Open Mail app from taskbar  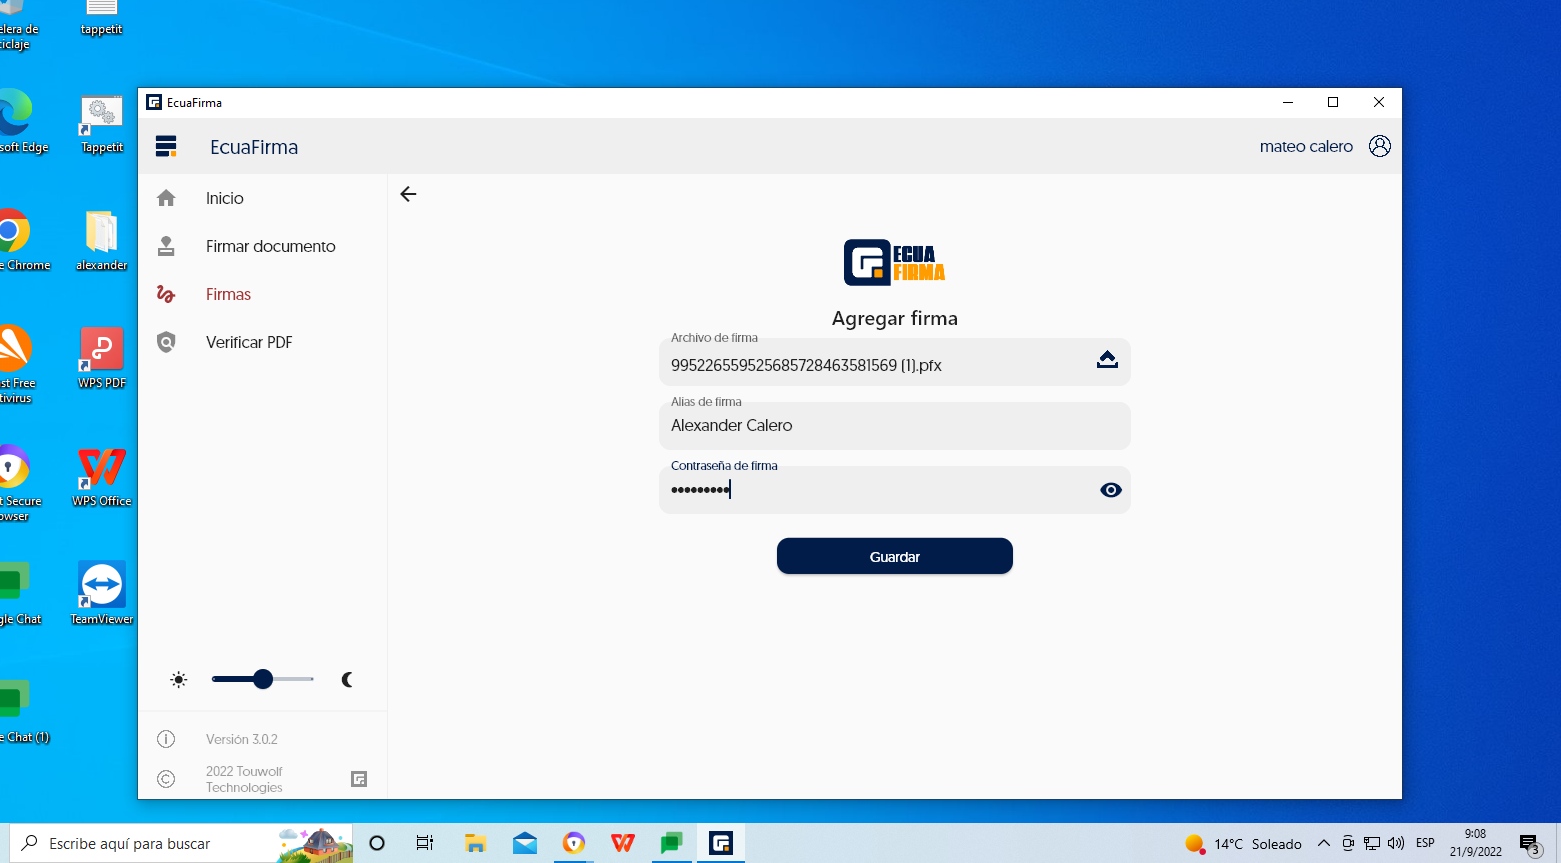tap(525, 843)
